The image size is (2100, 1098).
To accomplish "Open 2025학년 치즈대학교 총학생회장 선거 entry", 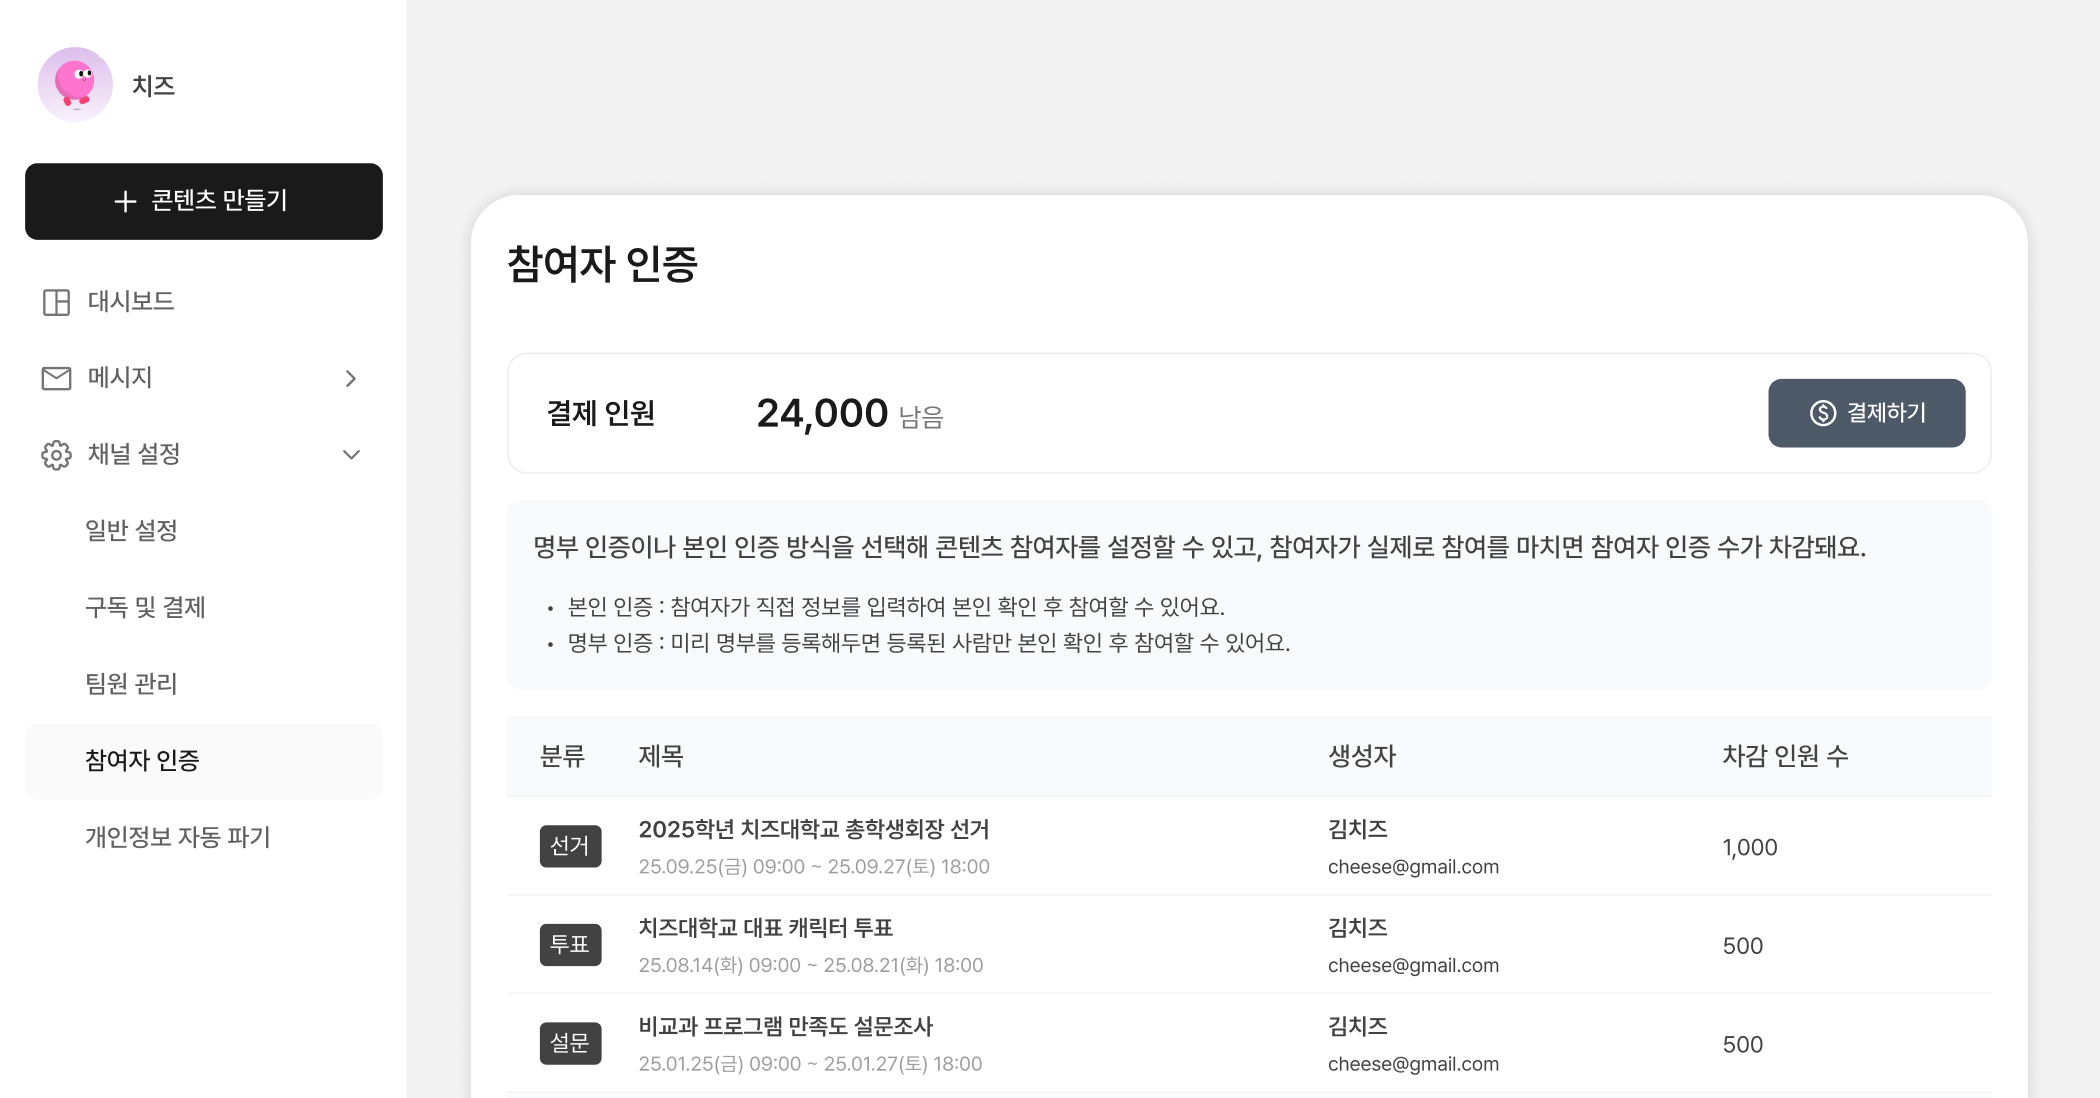I will [x=813, y=830].
